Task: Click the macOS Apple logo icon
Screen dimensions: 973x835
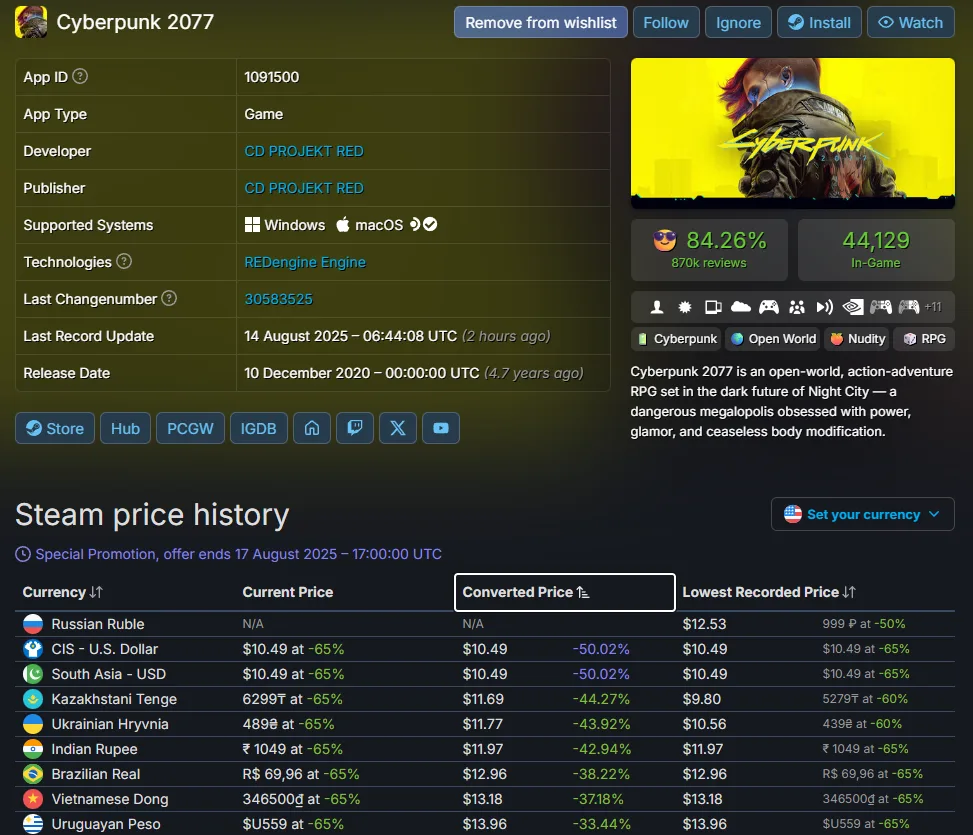Action: 343,225
